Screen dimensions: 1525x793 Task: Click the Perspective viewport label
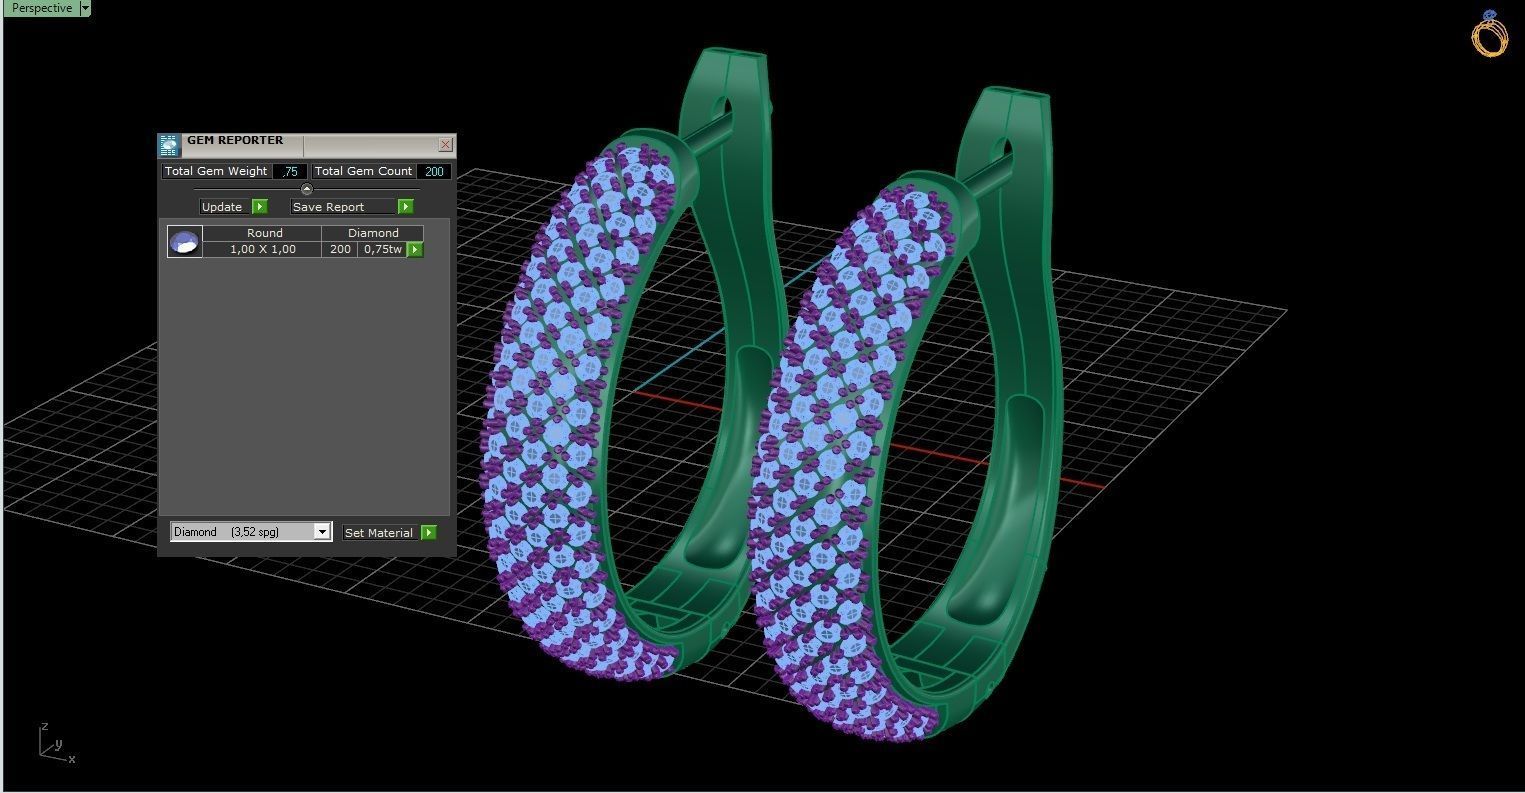pyautogui.click(x=41, y=8)
